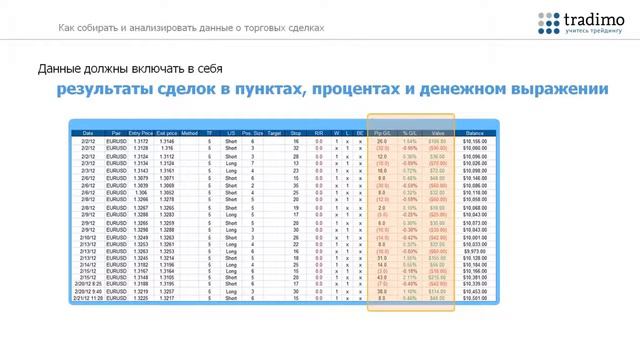The width and height of the screenshot is (640, 360).
Task: Select the date cell 2/14/12
Action: pyautogui.click(x=88, y=265)
